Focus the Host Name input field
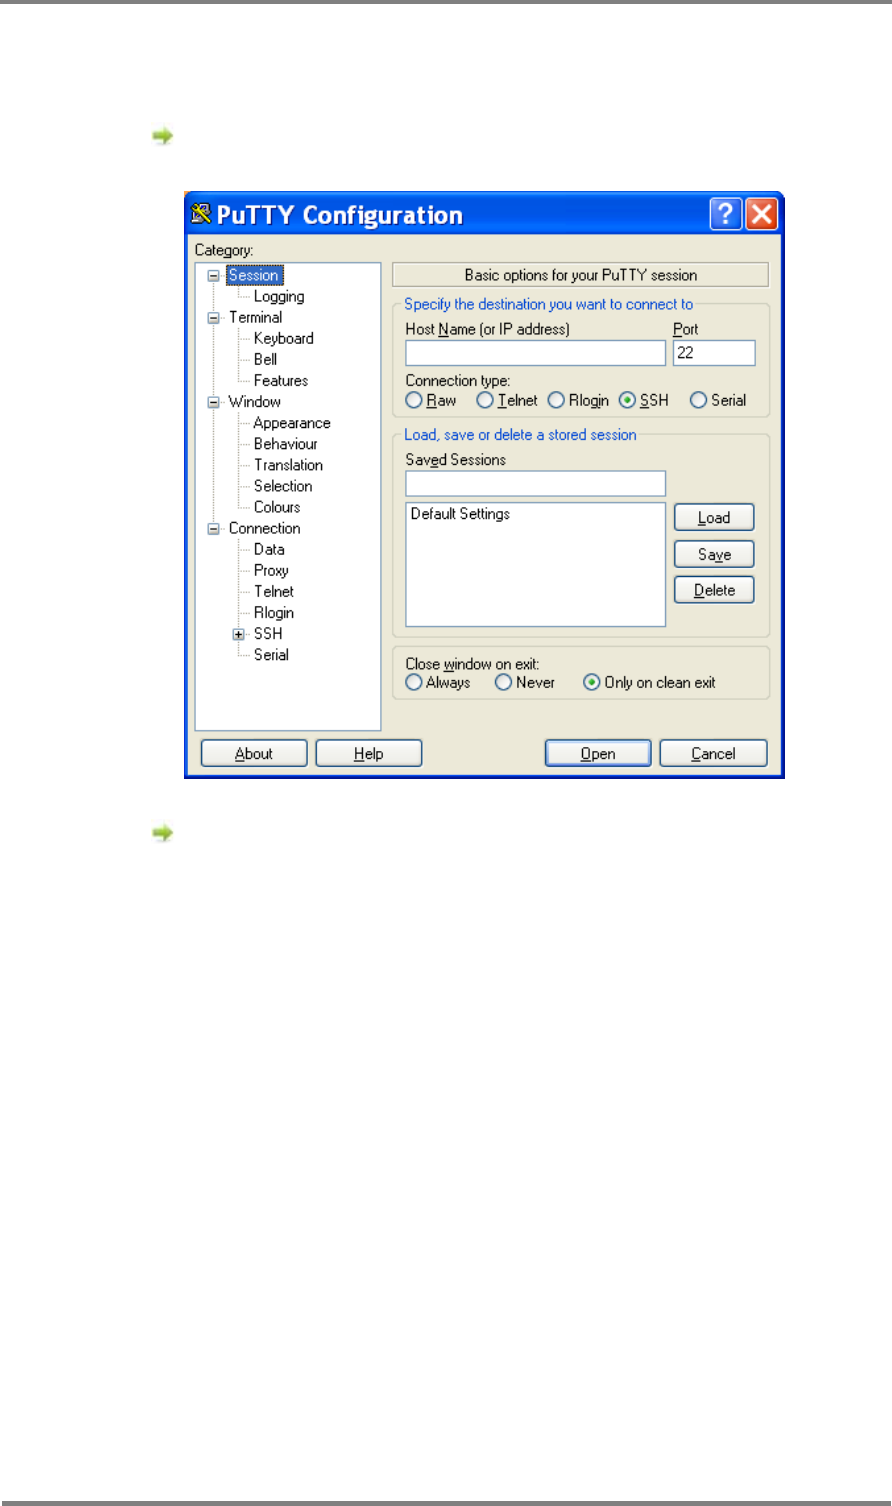The height and width of the screenshot is (1506, 892). (535, 353)
